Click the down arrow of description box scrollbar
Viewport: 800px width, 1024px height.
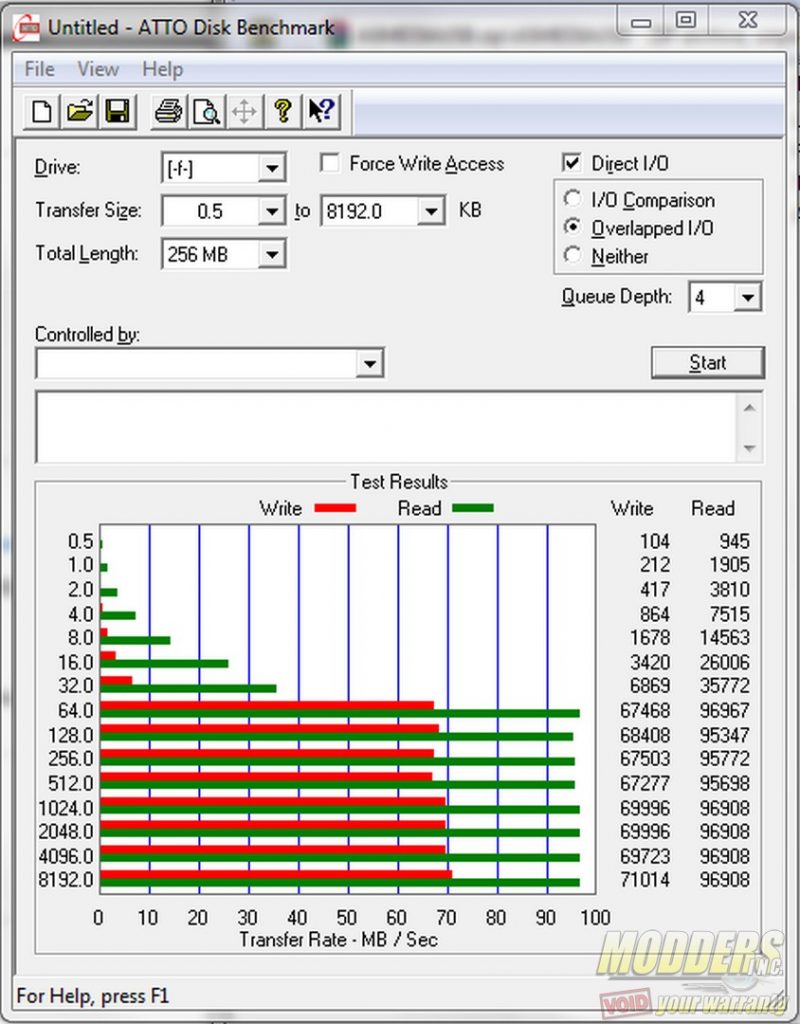[x=749, y=449]
